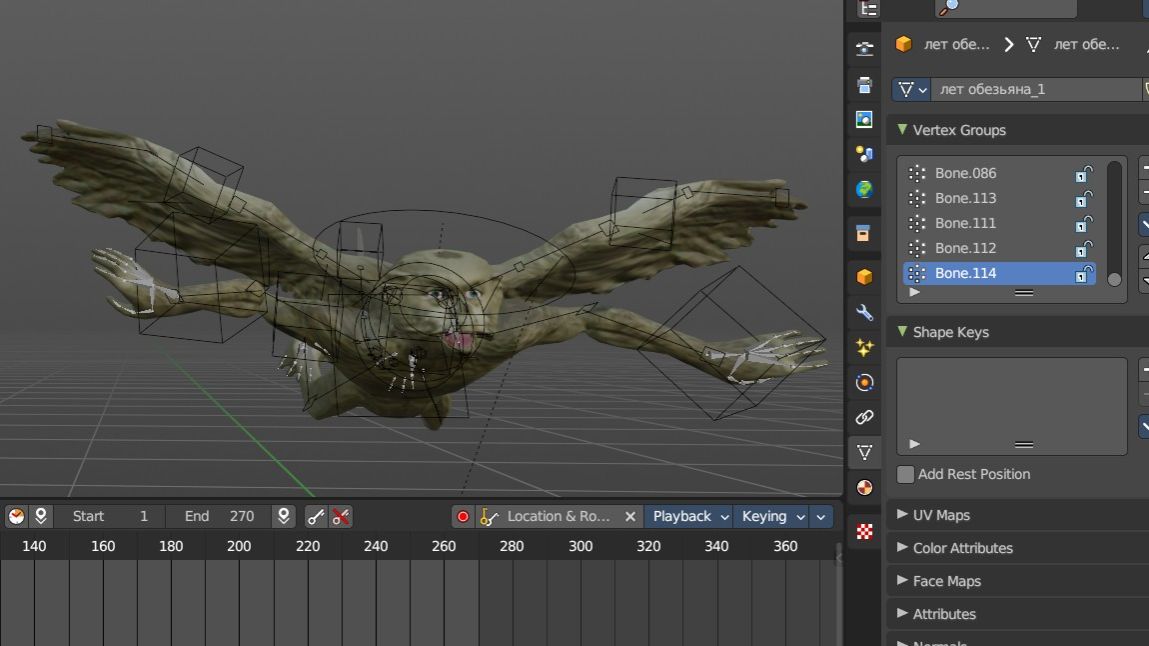Clear the Location & Rotation keying set
Viewport: 1149px width, 646px height.
click(x=630, y=517)
